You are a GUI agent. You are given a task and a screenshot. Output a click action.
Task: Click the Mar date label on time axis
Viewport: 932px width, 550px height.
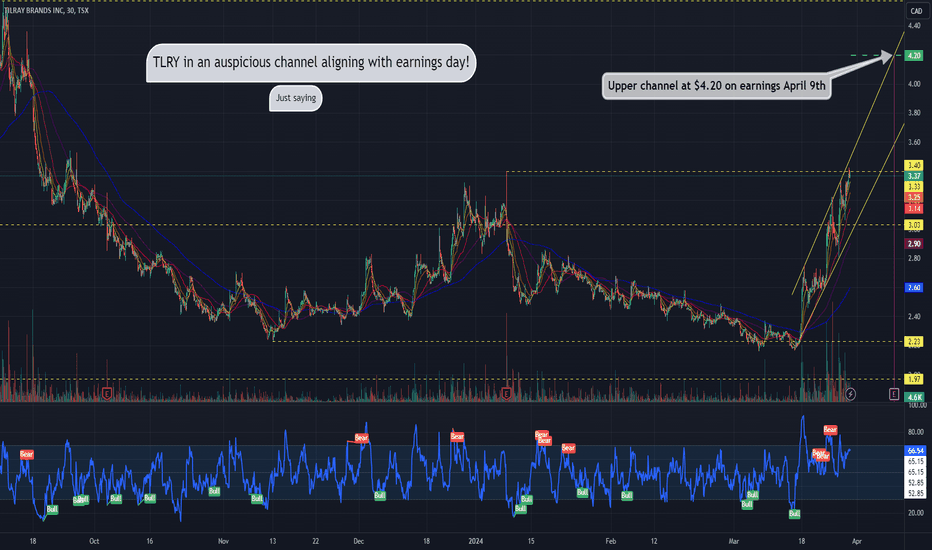pyautogui.click(x=733, y=541)
